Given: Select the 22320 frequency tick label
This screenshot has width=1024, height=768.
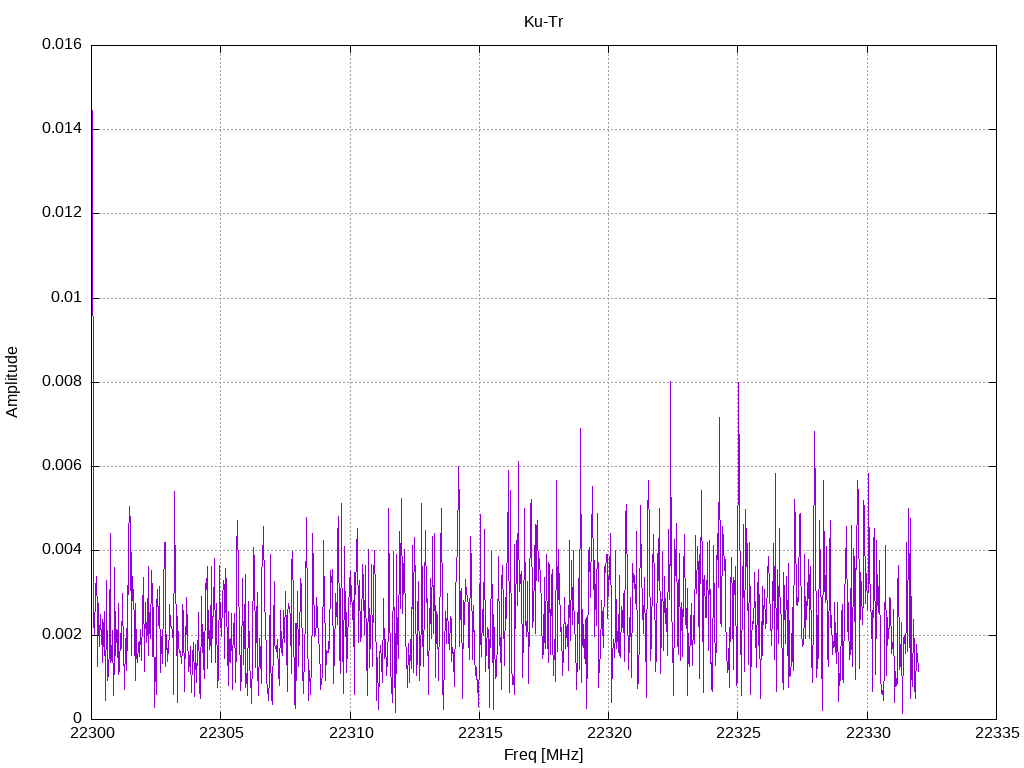Looking at the screenshot, I should [608, 735].
